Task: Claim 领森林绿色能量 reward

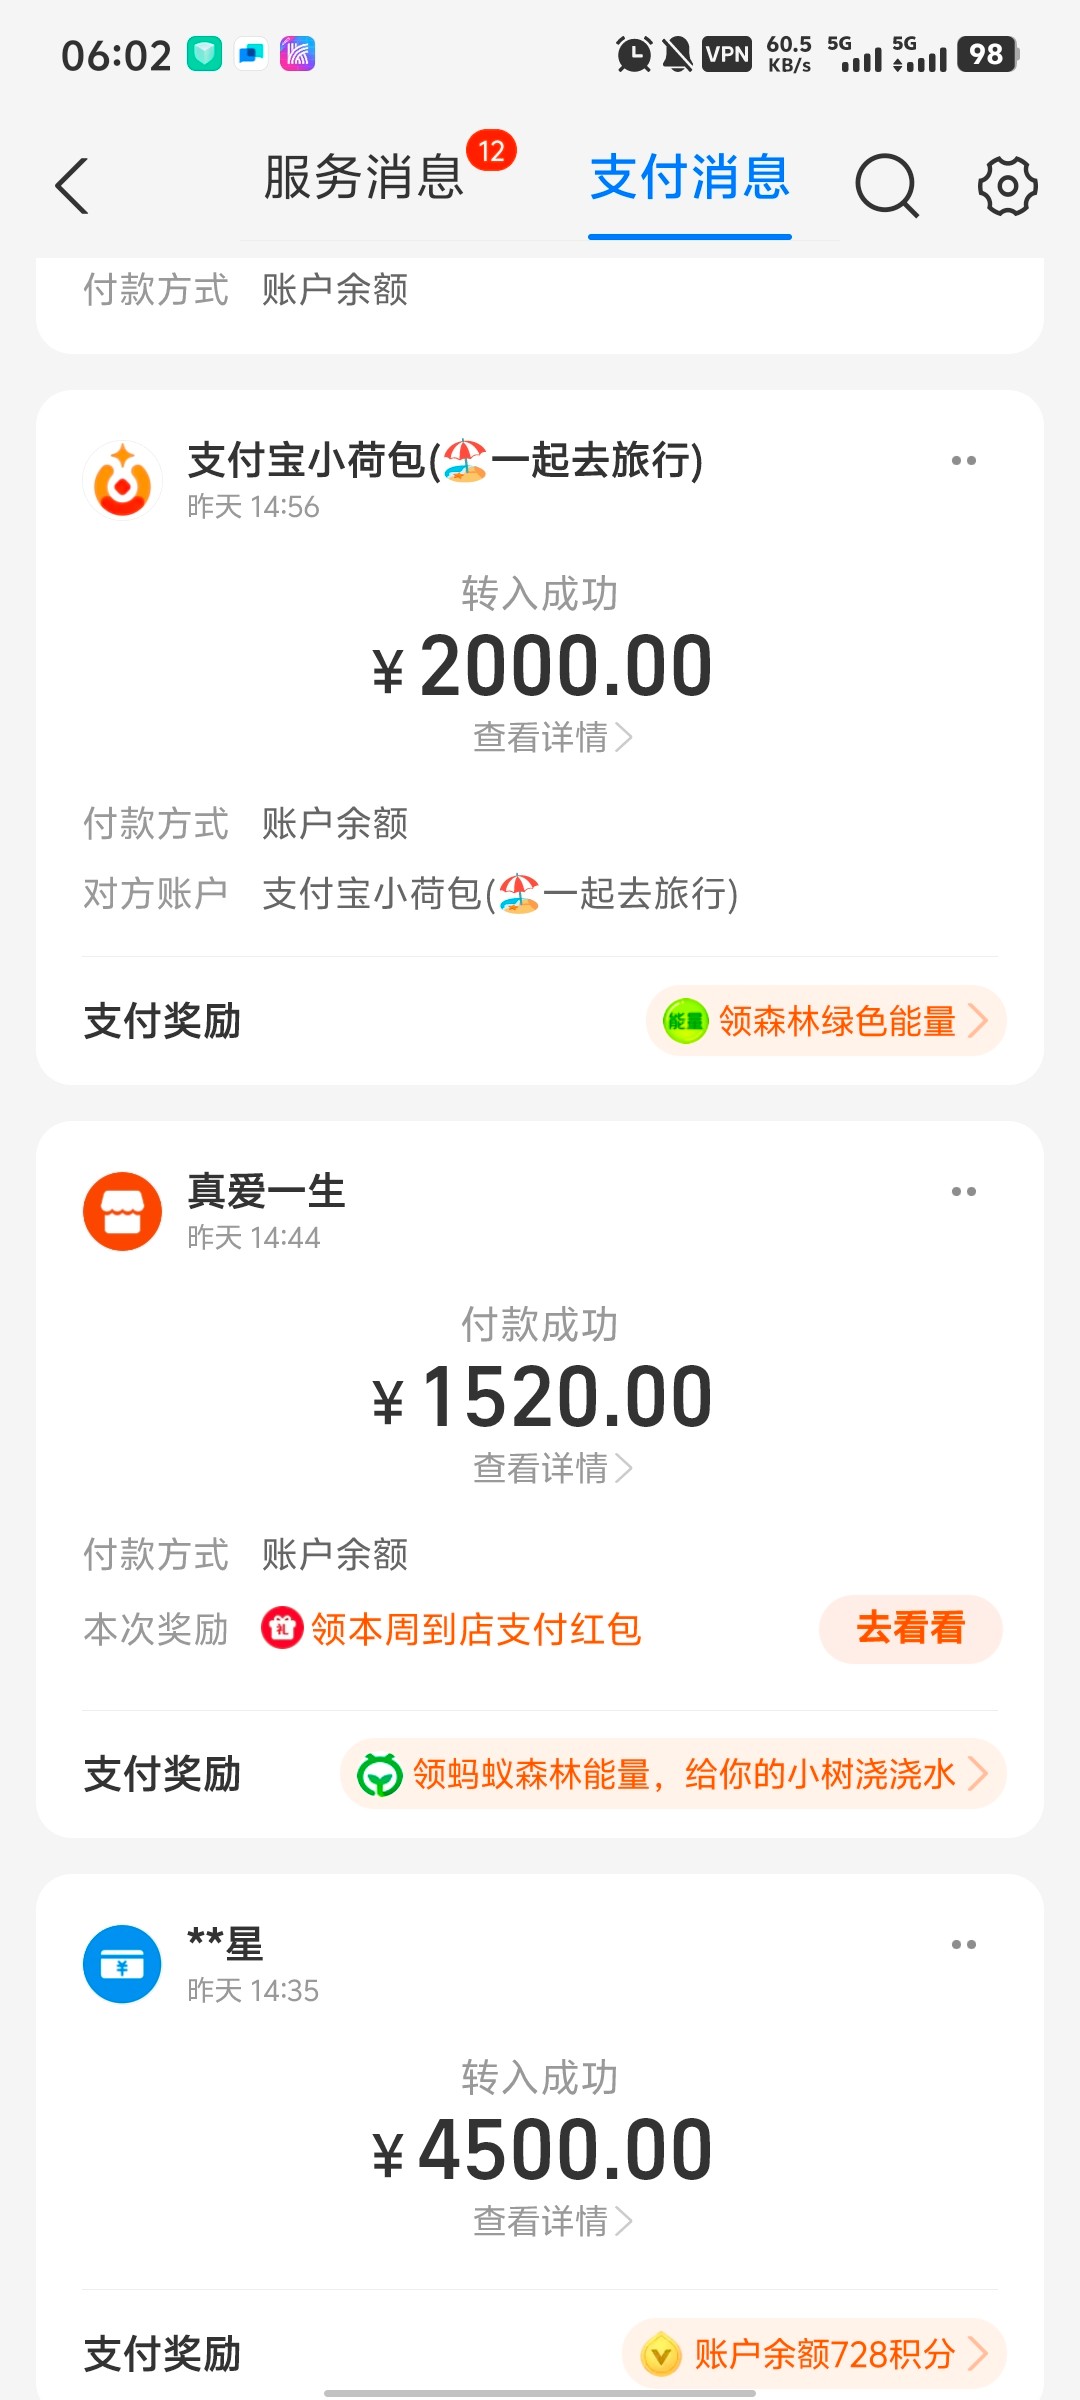Action: click(826, 1021)
